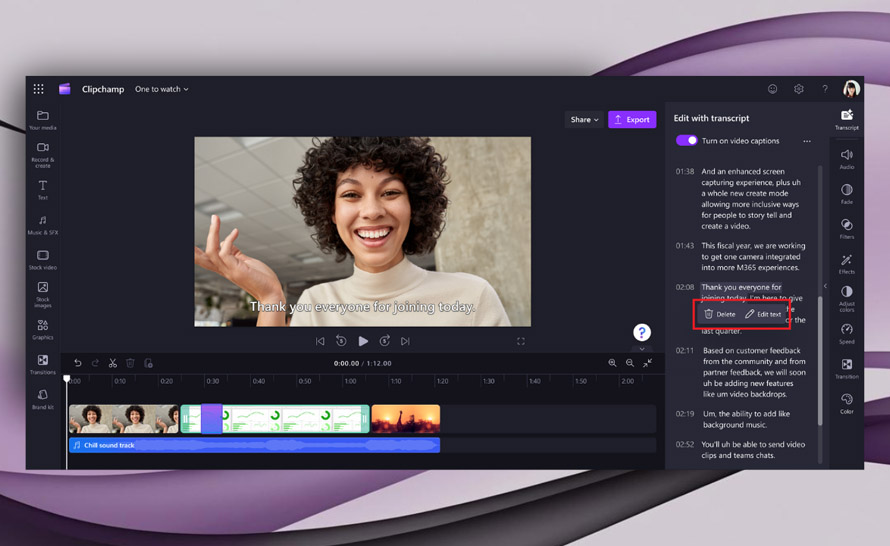Open Your media panel
890x546 pixels.
[x=43, y=120]
